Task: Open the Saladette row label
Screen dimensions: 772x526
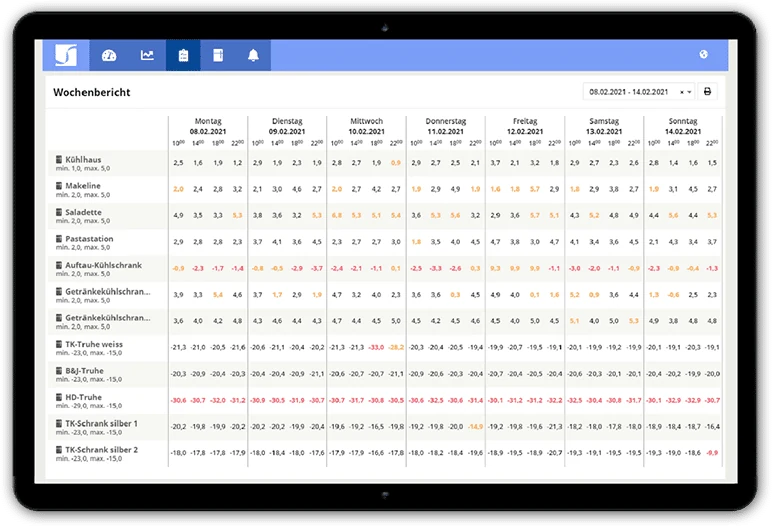Action: (x=83, y=212)
